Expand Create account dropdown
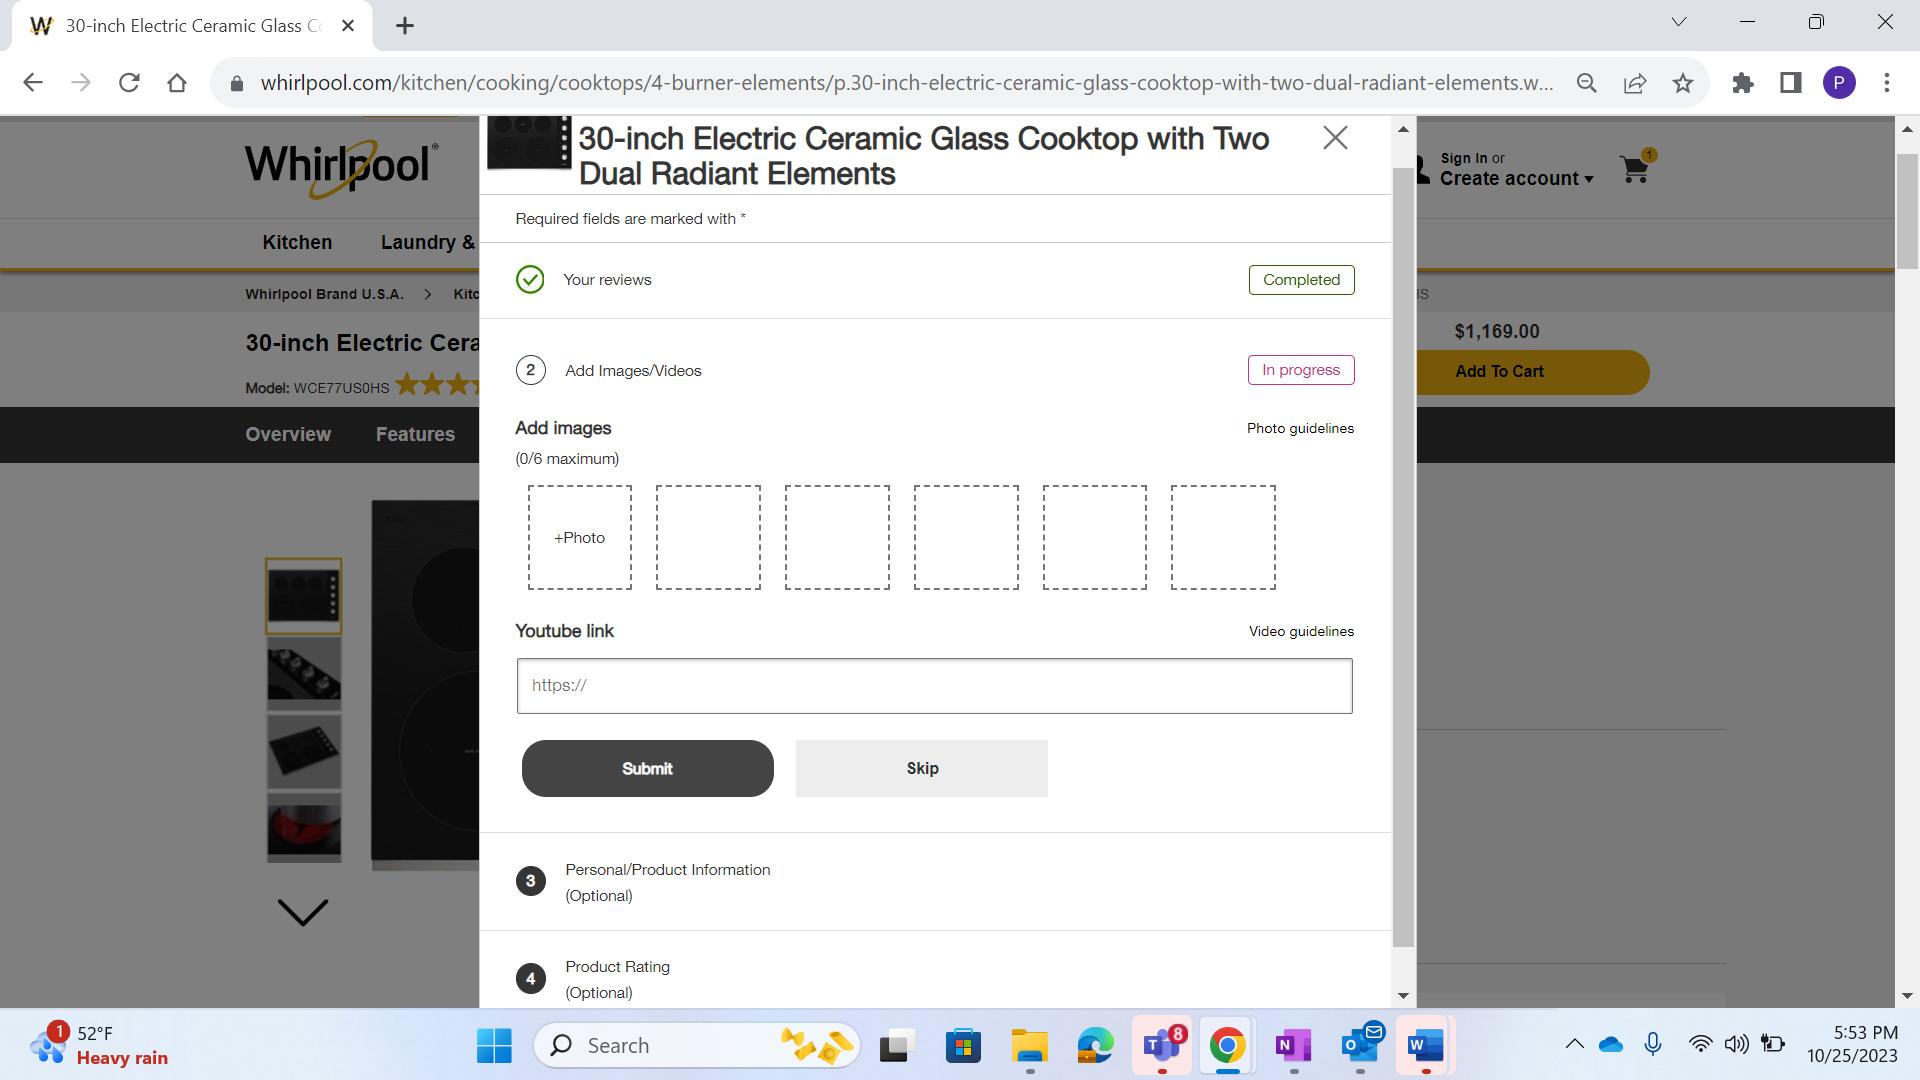Image resolution: width=1920 pixels, height=1080 pixels. pyautogui.click(x=1516, y=179)
